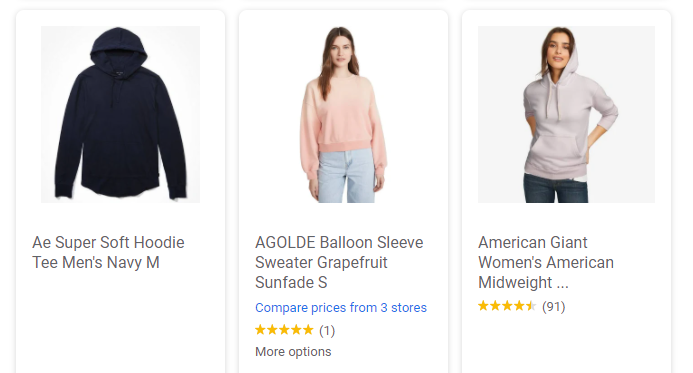The height and width of the screenshot is (373, 693).
Task: Expand More options under the AGOLDE sweater
Action: pos(293,352)
